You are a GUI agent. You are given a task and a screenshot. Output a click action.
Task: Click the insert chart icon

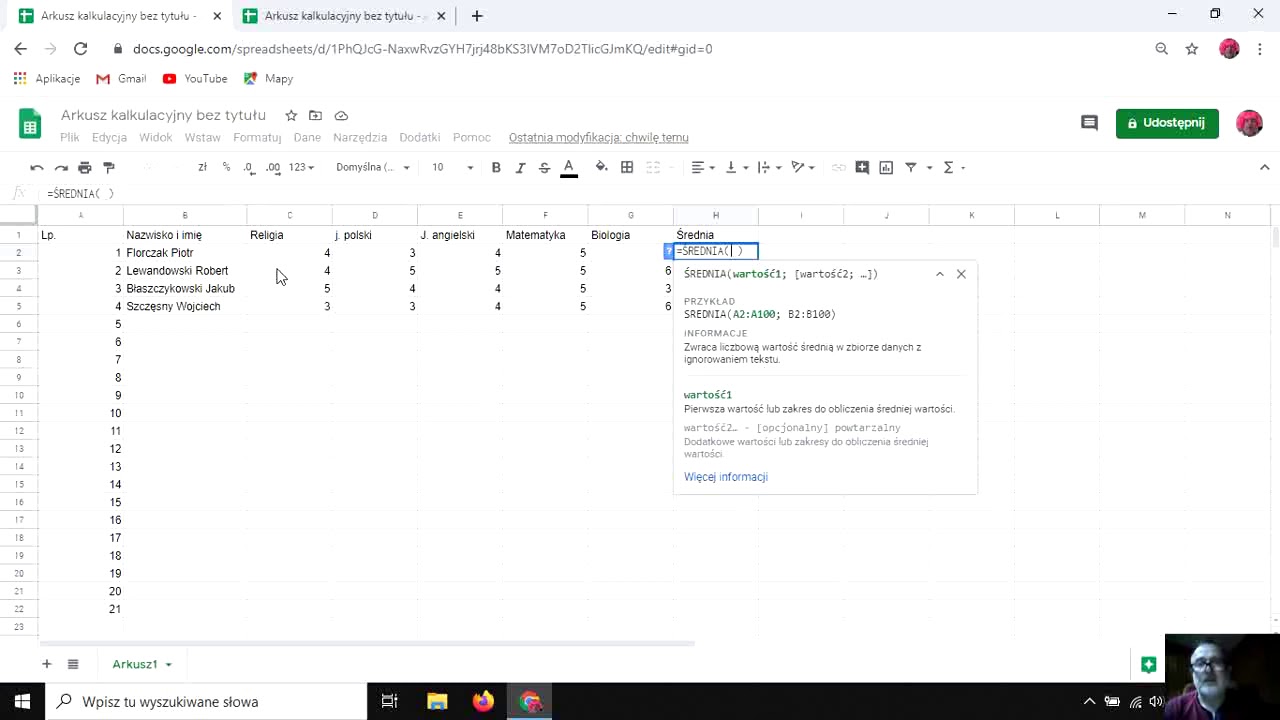point(886,167)
